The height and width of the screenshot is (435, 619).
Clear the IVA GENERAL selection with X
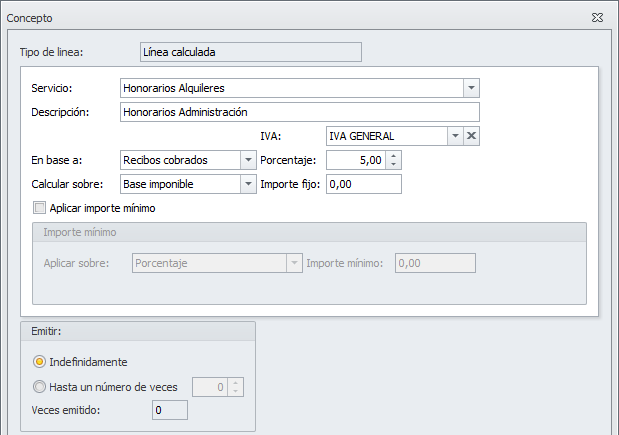(472, 136)
